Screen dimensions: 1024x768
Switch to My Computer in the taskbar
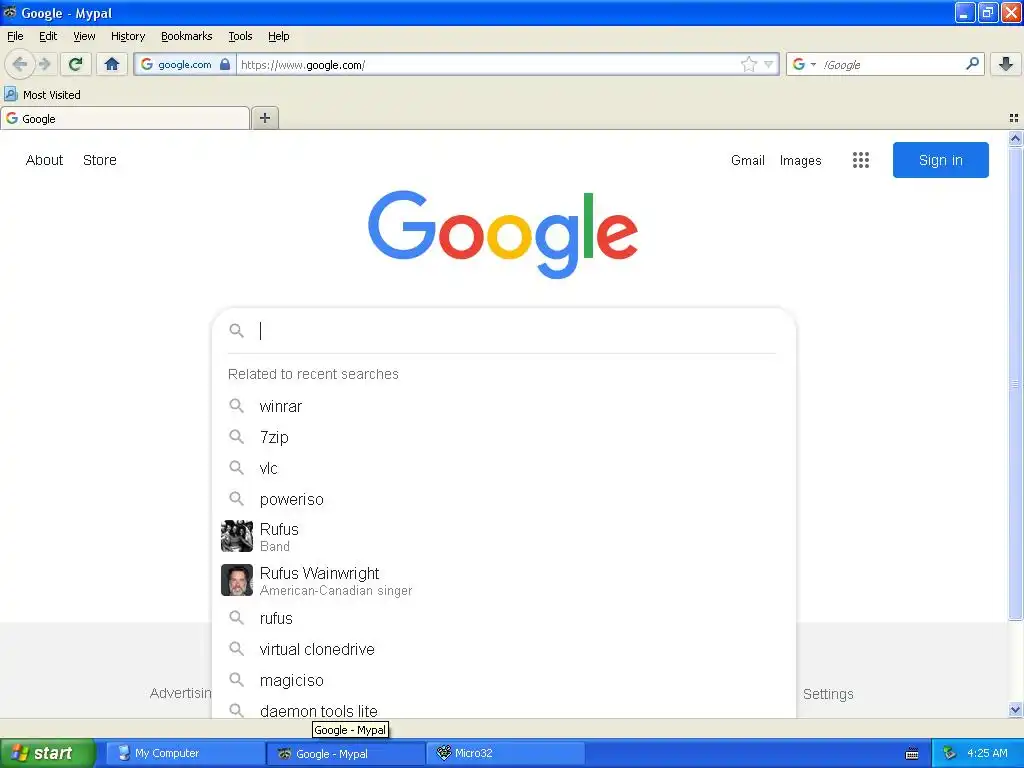[185, 753]
